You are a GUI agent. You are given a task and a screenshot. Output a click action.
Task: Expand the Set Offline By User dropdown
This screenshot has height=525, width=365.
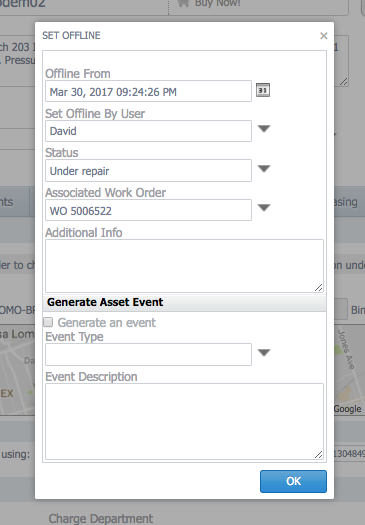tap(264, 129)
